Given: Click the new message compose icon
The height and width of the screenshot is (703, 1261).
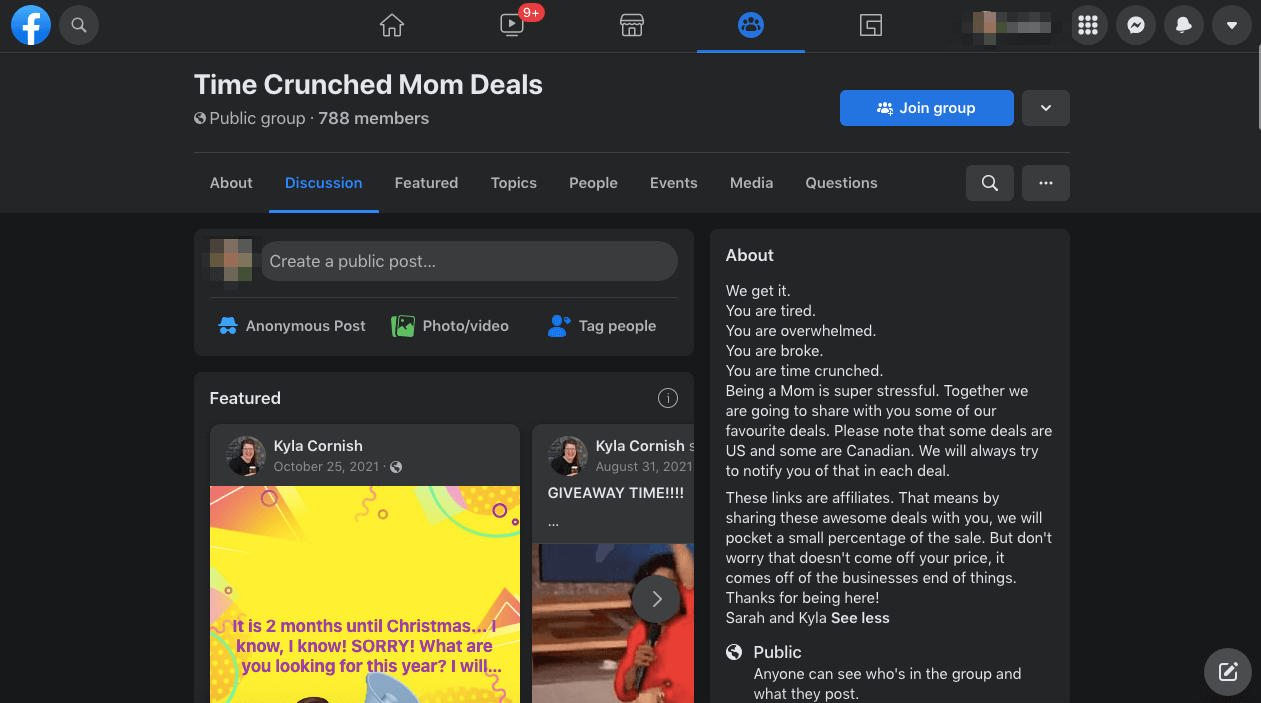Looking at the screenshot, I should tap(1228, 671).
